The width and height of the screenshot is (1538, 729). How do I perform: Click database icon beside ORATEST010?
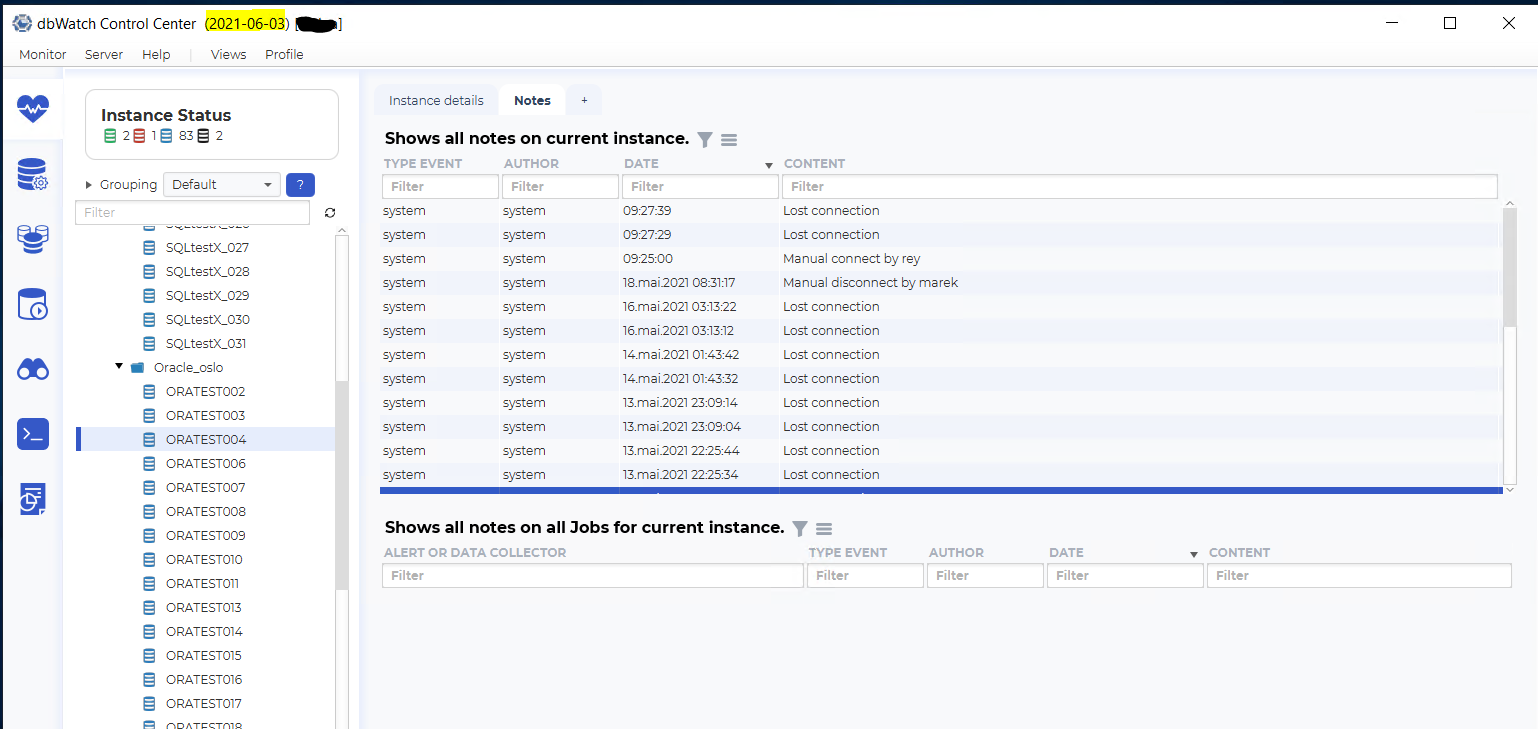pyautogui.click(x=149, y=560)
